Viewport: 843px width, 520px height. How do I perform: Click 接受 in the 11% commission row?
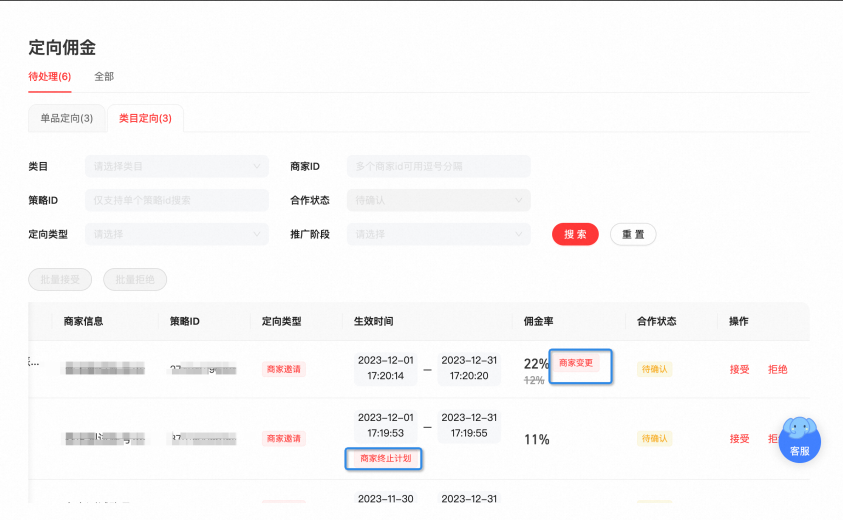[739, 439]
